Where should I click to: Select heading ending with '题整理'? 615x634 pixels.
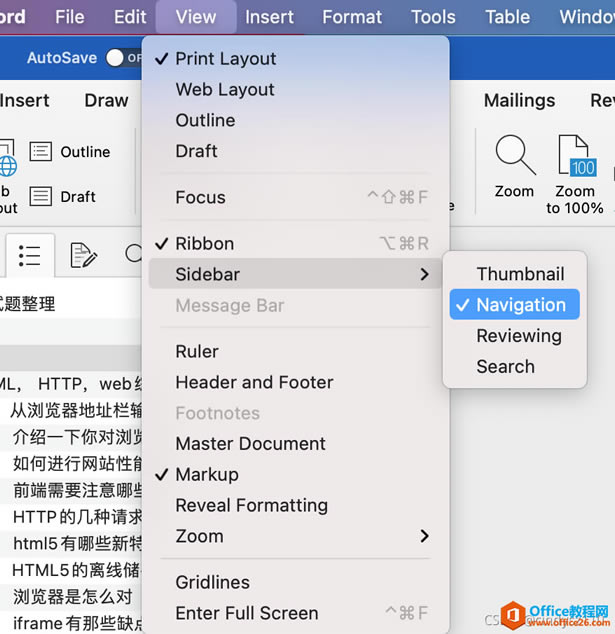(x=71, y=304)
